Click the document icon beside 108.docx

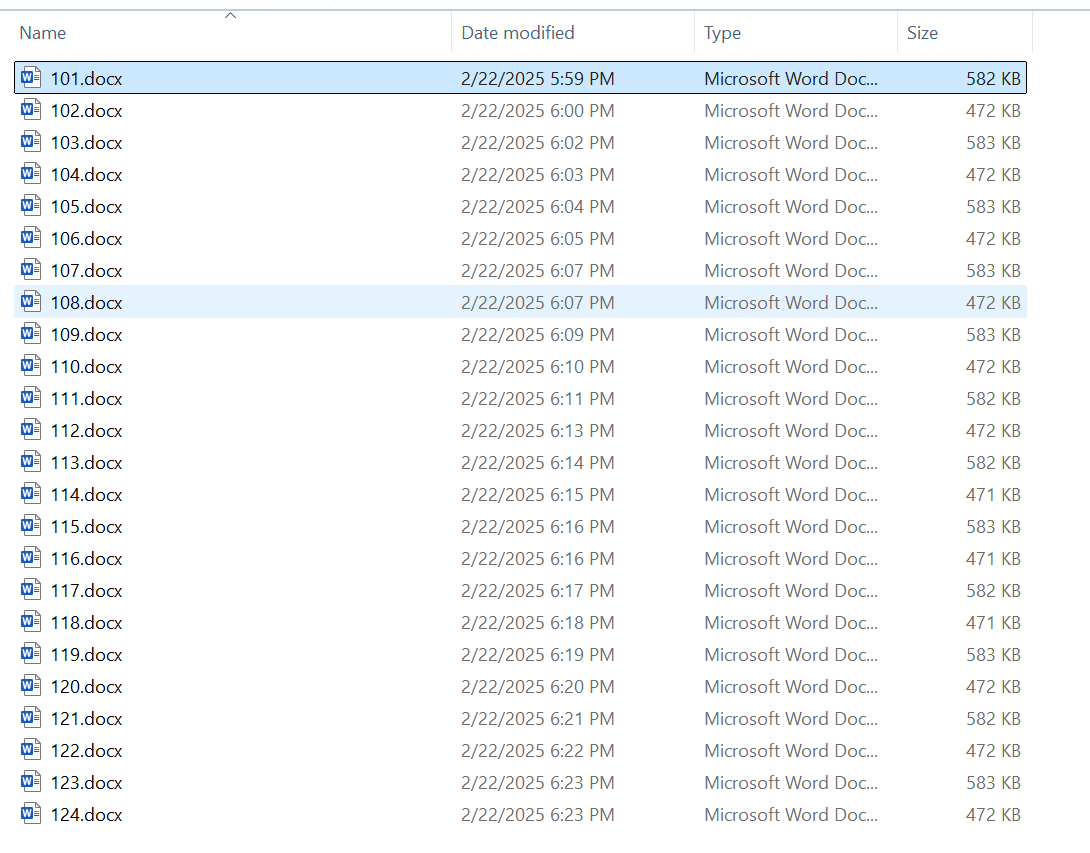pos(31,302)
